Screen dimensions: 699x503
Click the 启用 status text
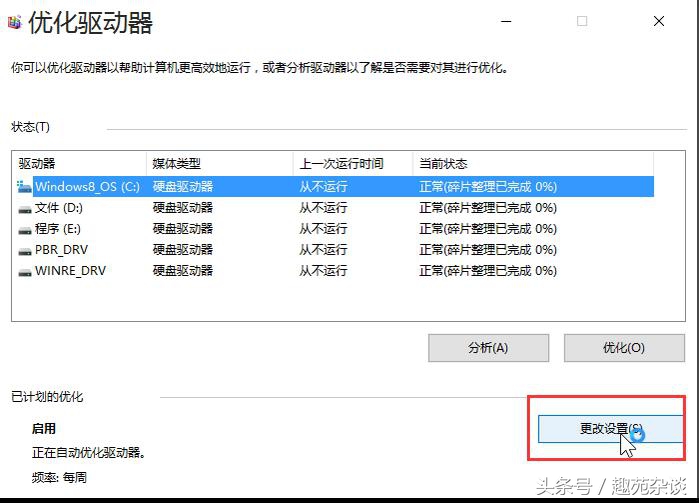(44, 429)
